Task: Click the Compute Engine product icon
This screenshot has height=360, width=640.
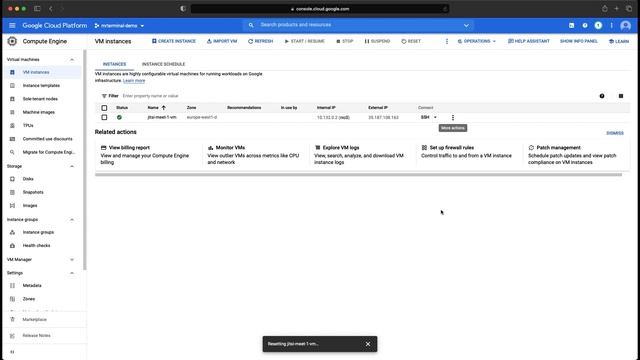Action: click(12, 41)
